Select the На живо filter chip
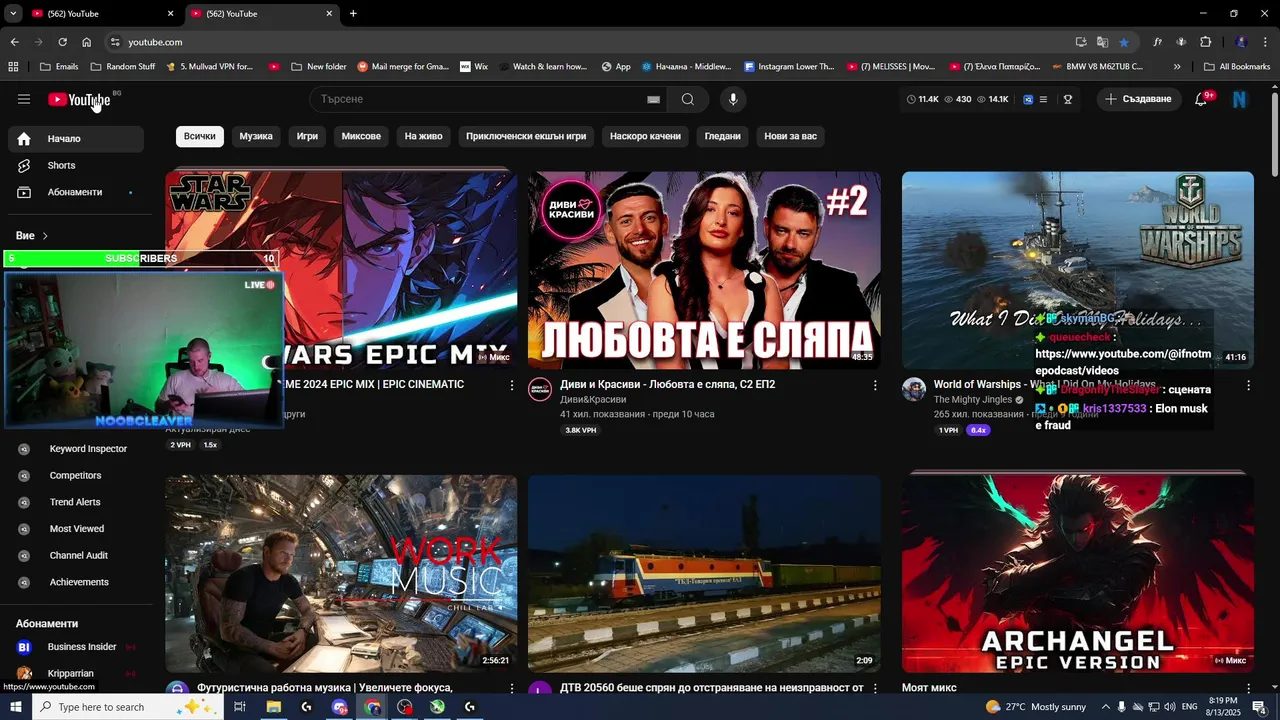The height and width of the screenshot is (720, 1280). 424,136
